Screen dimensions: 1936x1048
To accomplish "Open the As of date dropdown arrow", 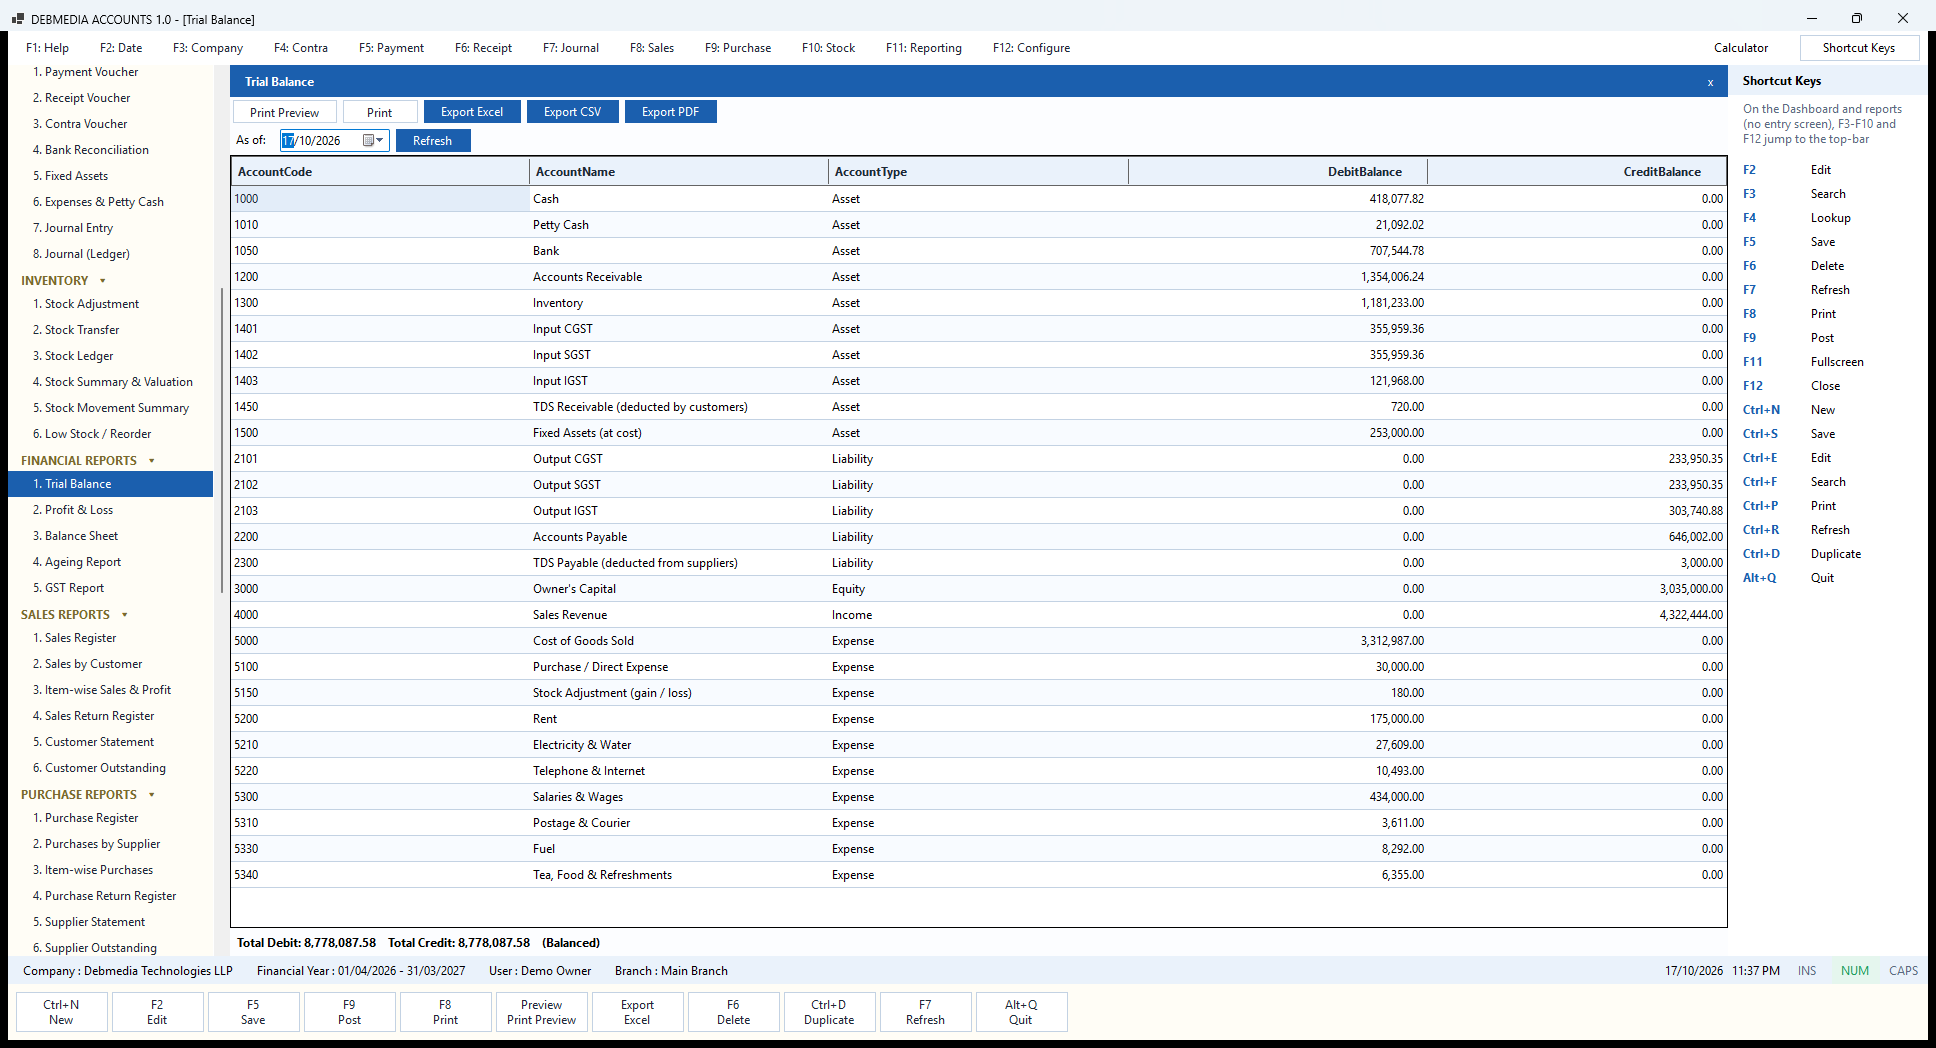I will point(380,141).
